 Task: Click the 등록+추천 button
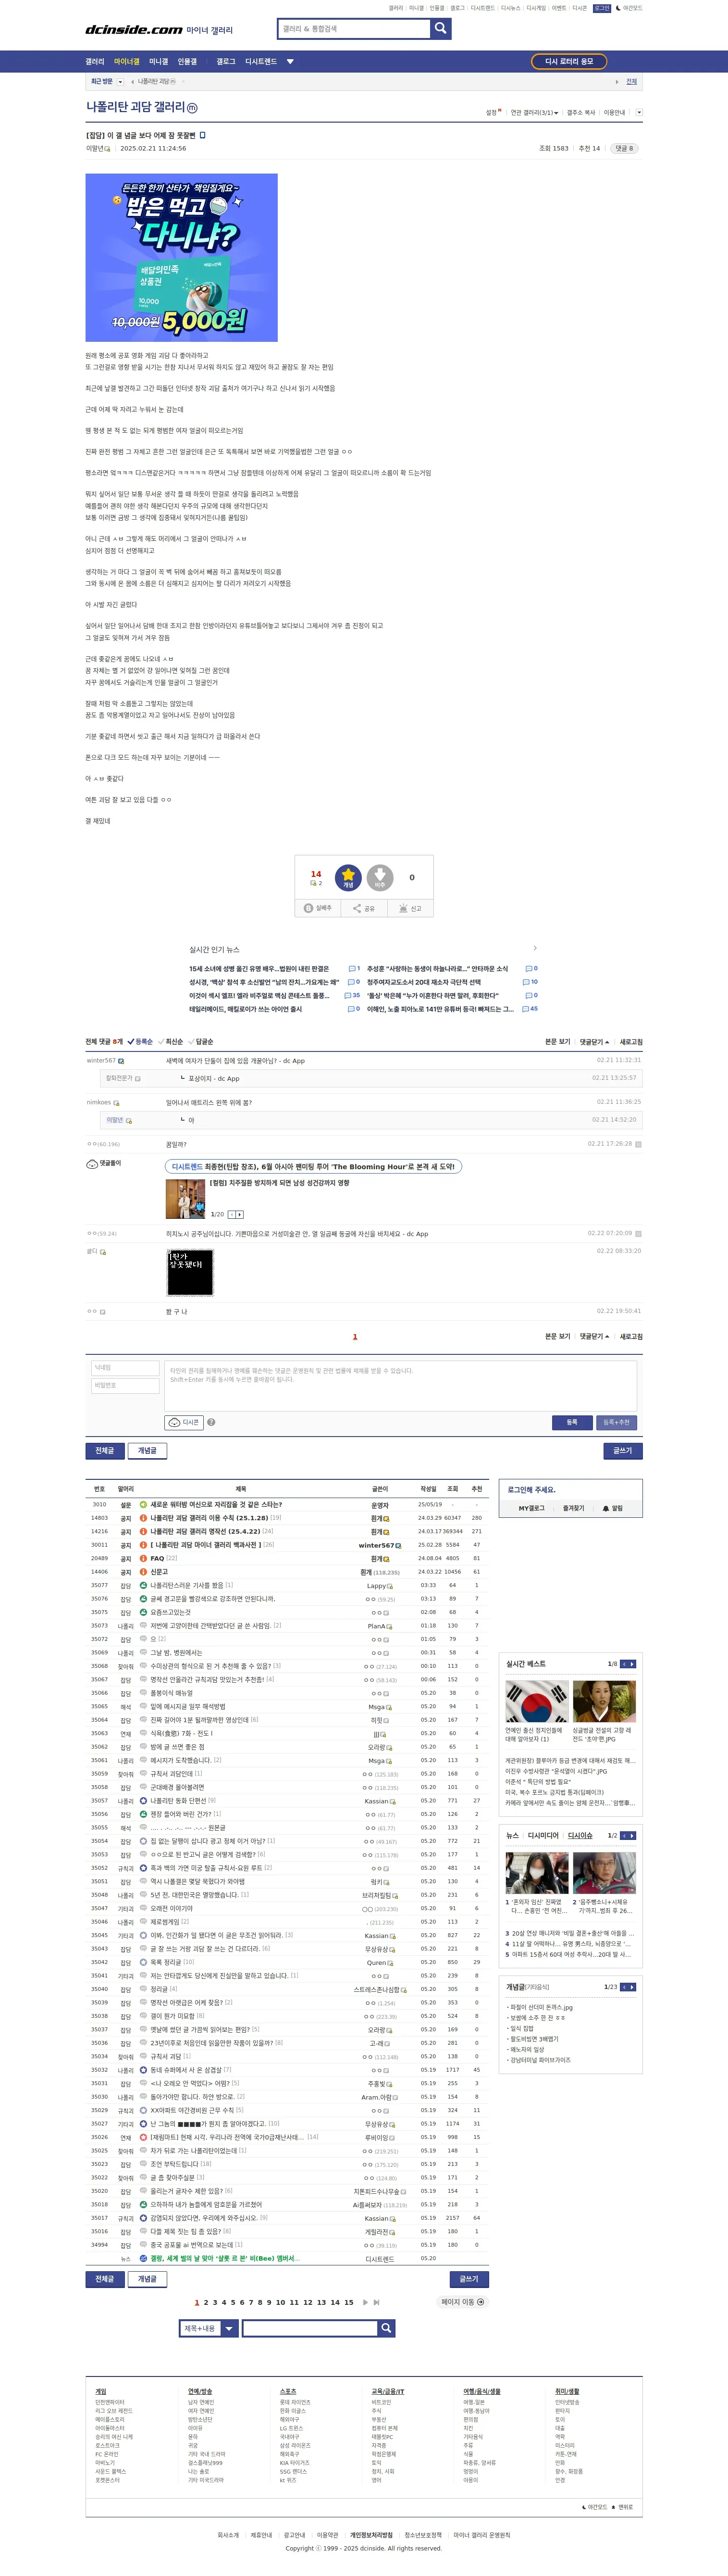click(x=617, y=1422)
